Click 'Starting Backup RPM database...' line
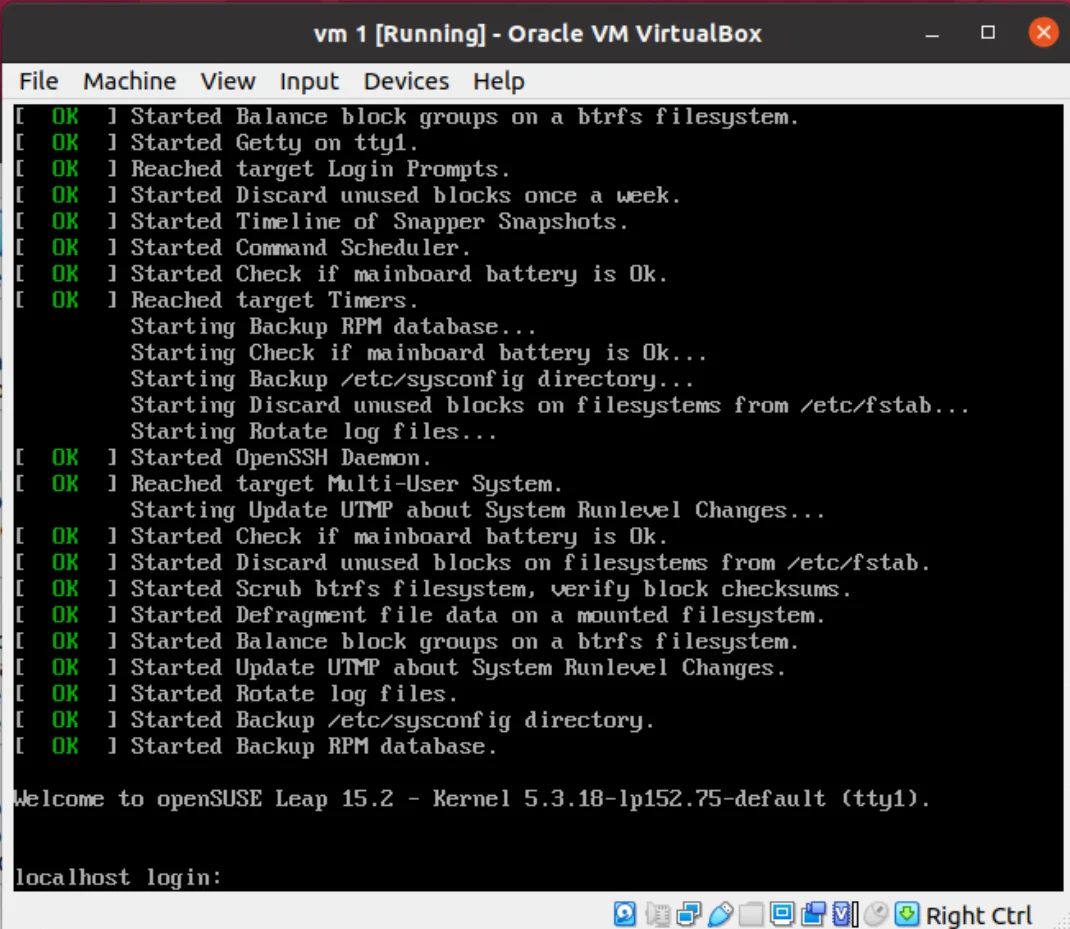Viewport: 1070px width, 929px height. [x=333, y=327]
